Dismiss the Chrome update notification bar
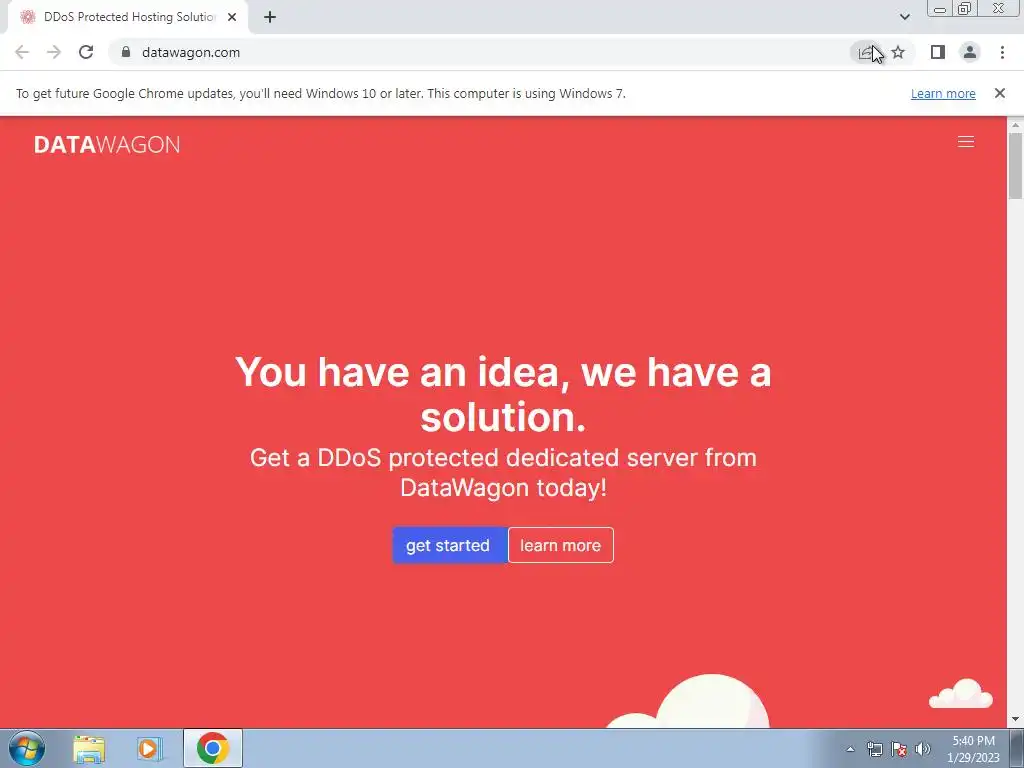Screen dimensions: 1024x768 (999, 93)
